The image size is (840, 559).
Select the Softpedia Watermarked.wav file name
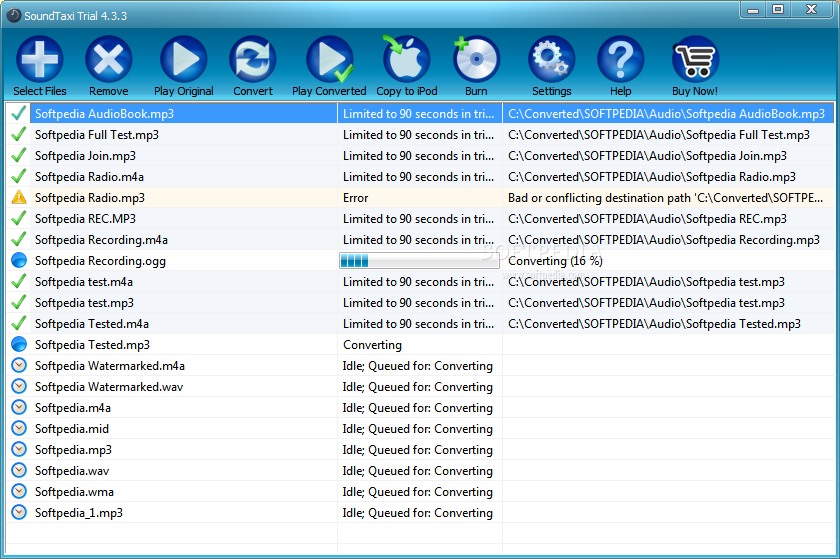109,386
